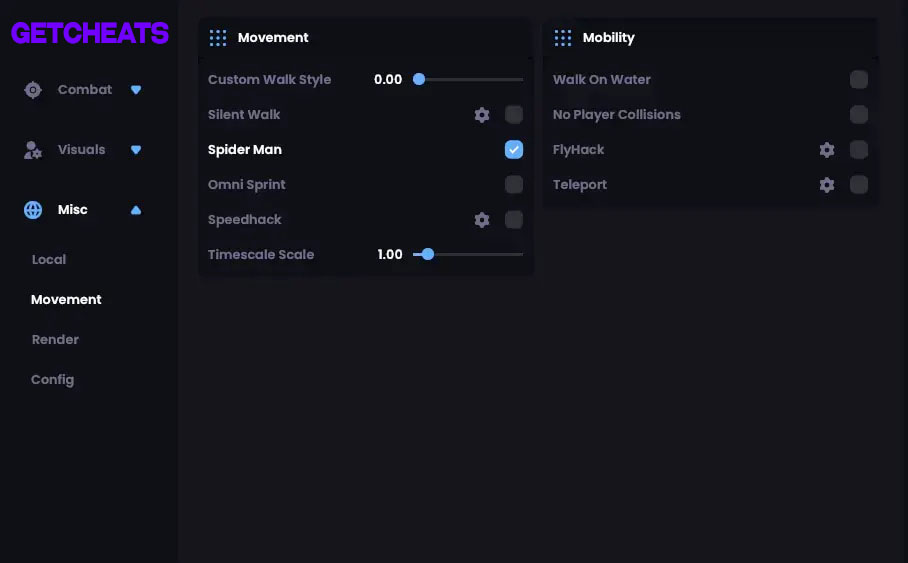Open Speedhack settings gear
The image size is (908, 563).
point(482,220)
